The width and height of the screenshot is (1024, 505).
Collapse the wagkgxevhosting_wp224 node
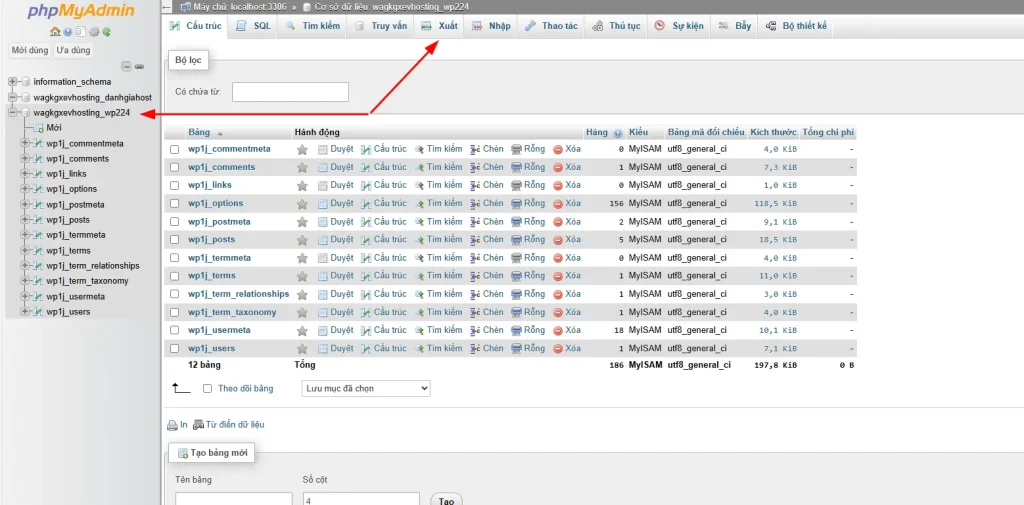(12, 112)
